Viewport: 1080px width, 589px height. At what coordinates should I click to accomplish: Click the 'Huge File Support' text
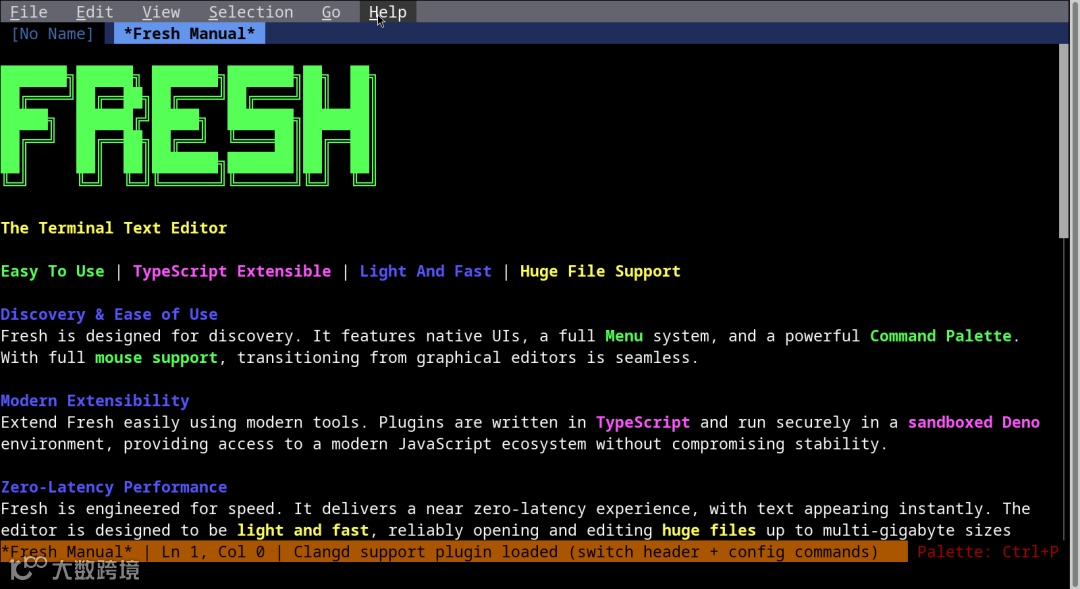[x=600, y=271]
